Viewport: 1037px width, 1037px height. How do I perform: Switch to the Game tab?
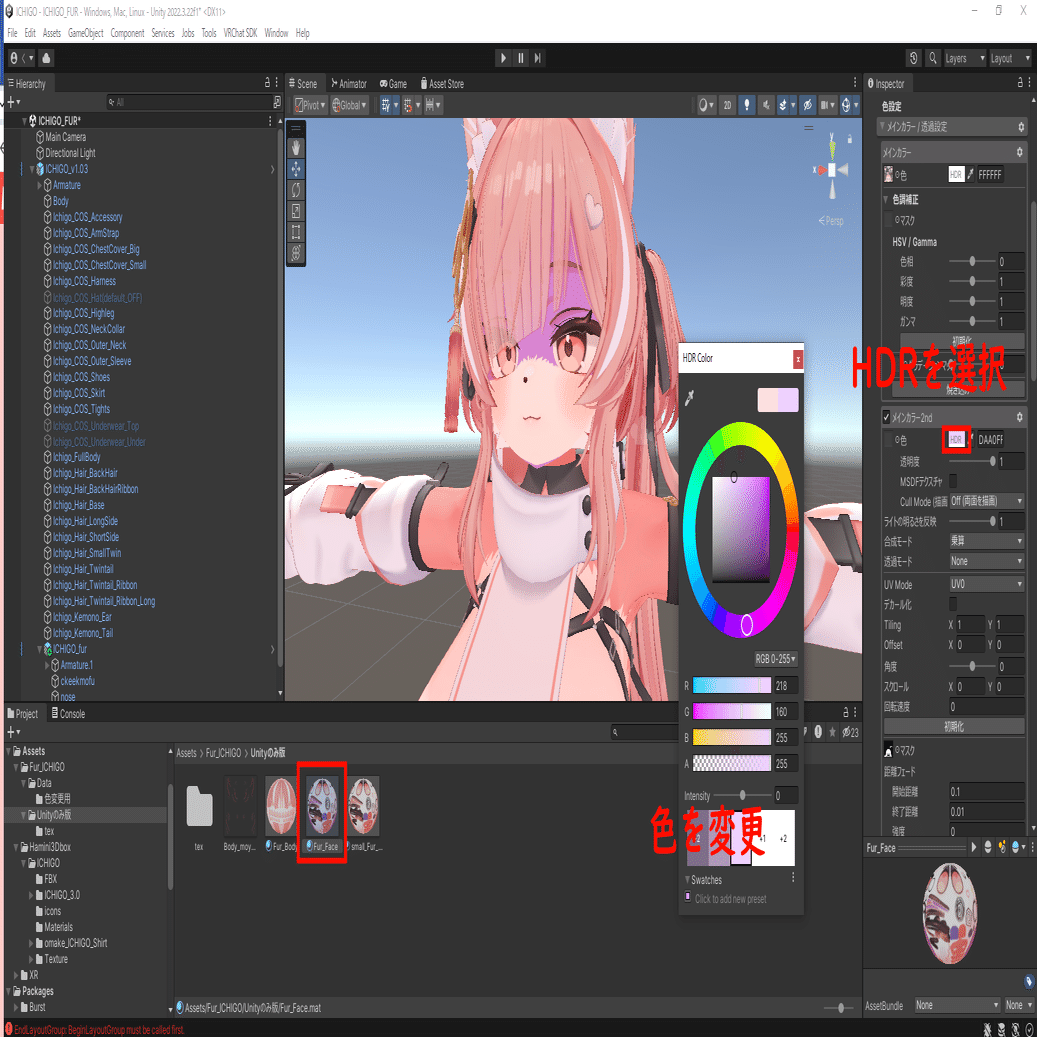[x=394, y=83]
